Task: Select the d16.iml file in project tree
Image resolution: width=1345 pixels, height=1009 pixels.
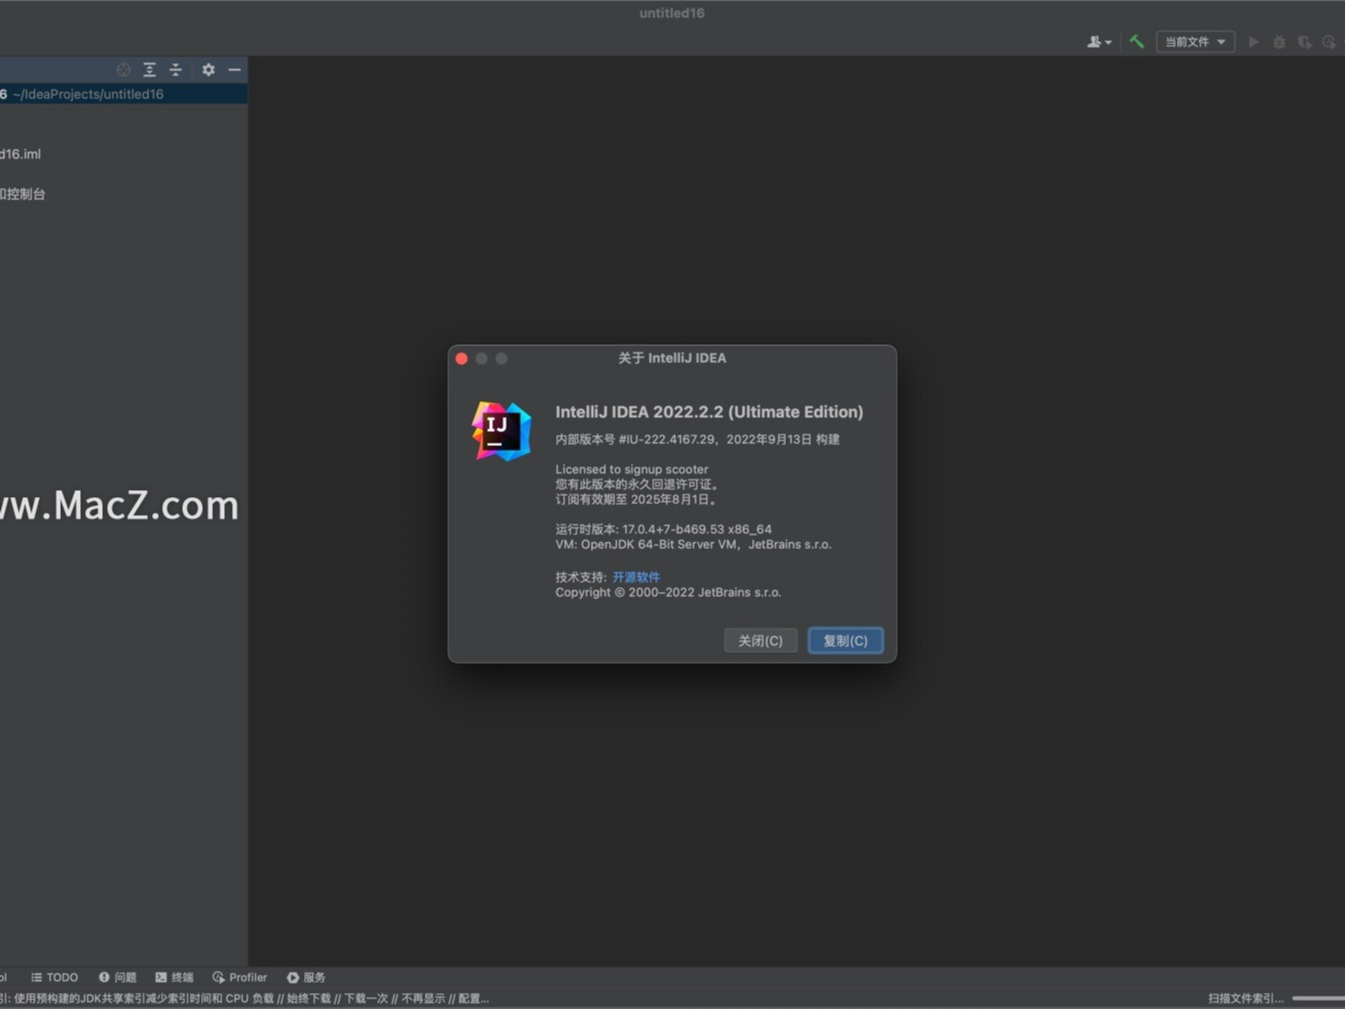Action: click(22, 153)
